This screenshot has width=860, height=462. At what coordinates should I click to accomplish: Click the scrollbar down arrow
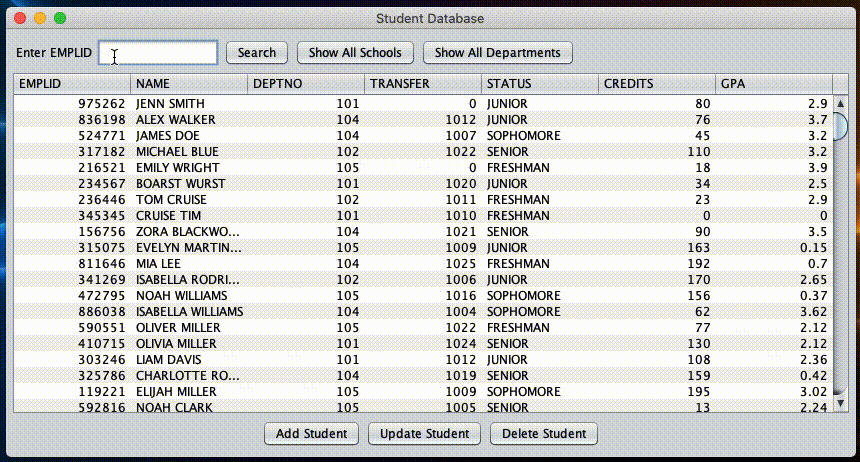click(x=840, y=403)
